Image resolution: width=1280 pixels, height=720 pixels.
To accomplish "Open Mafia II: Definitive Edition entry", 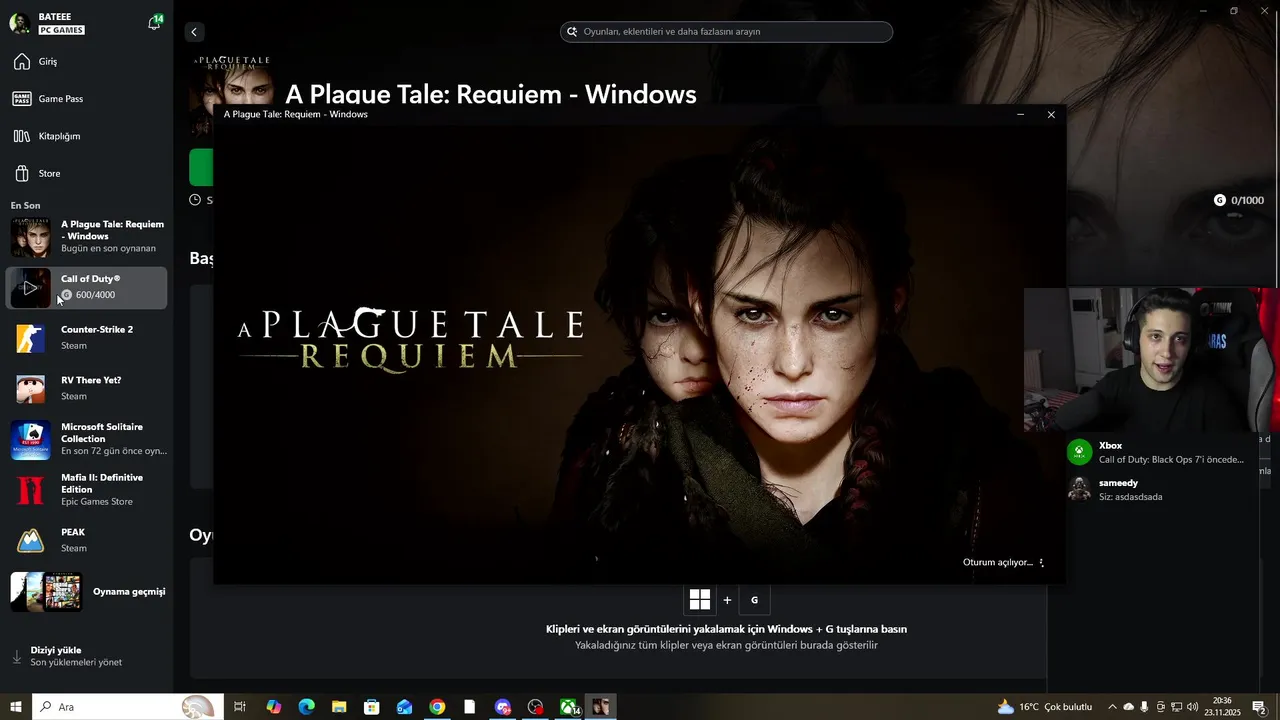I will click(x=86, y=490).
